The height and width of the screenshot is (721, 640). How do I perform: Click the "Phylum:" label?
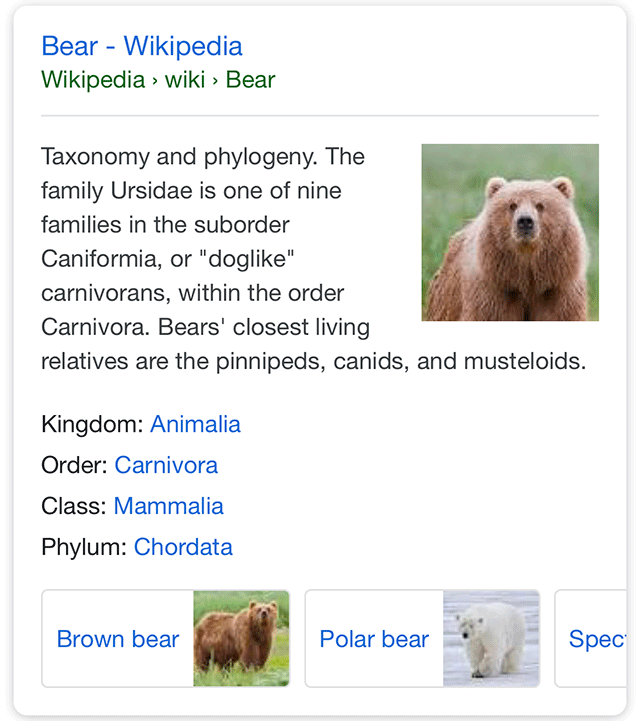84,547
